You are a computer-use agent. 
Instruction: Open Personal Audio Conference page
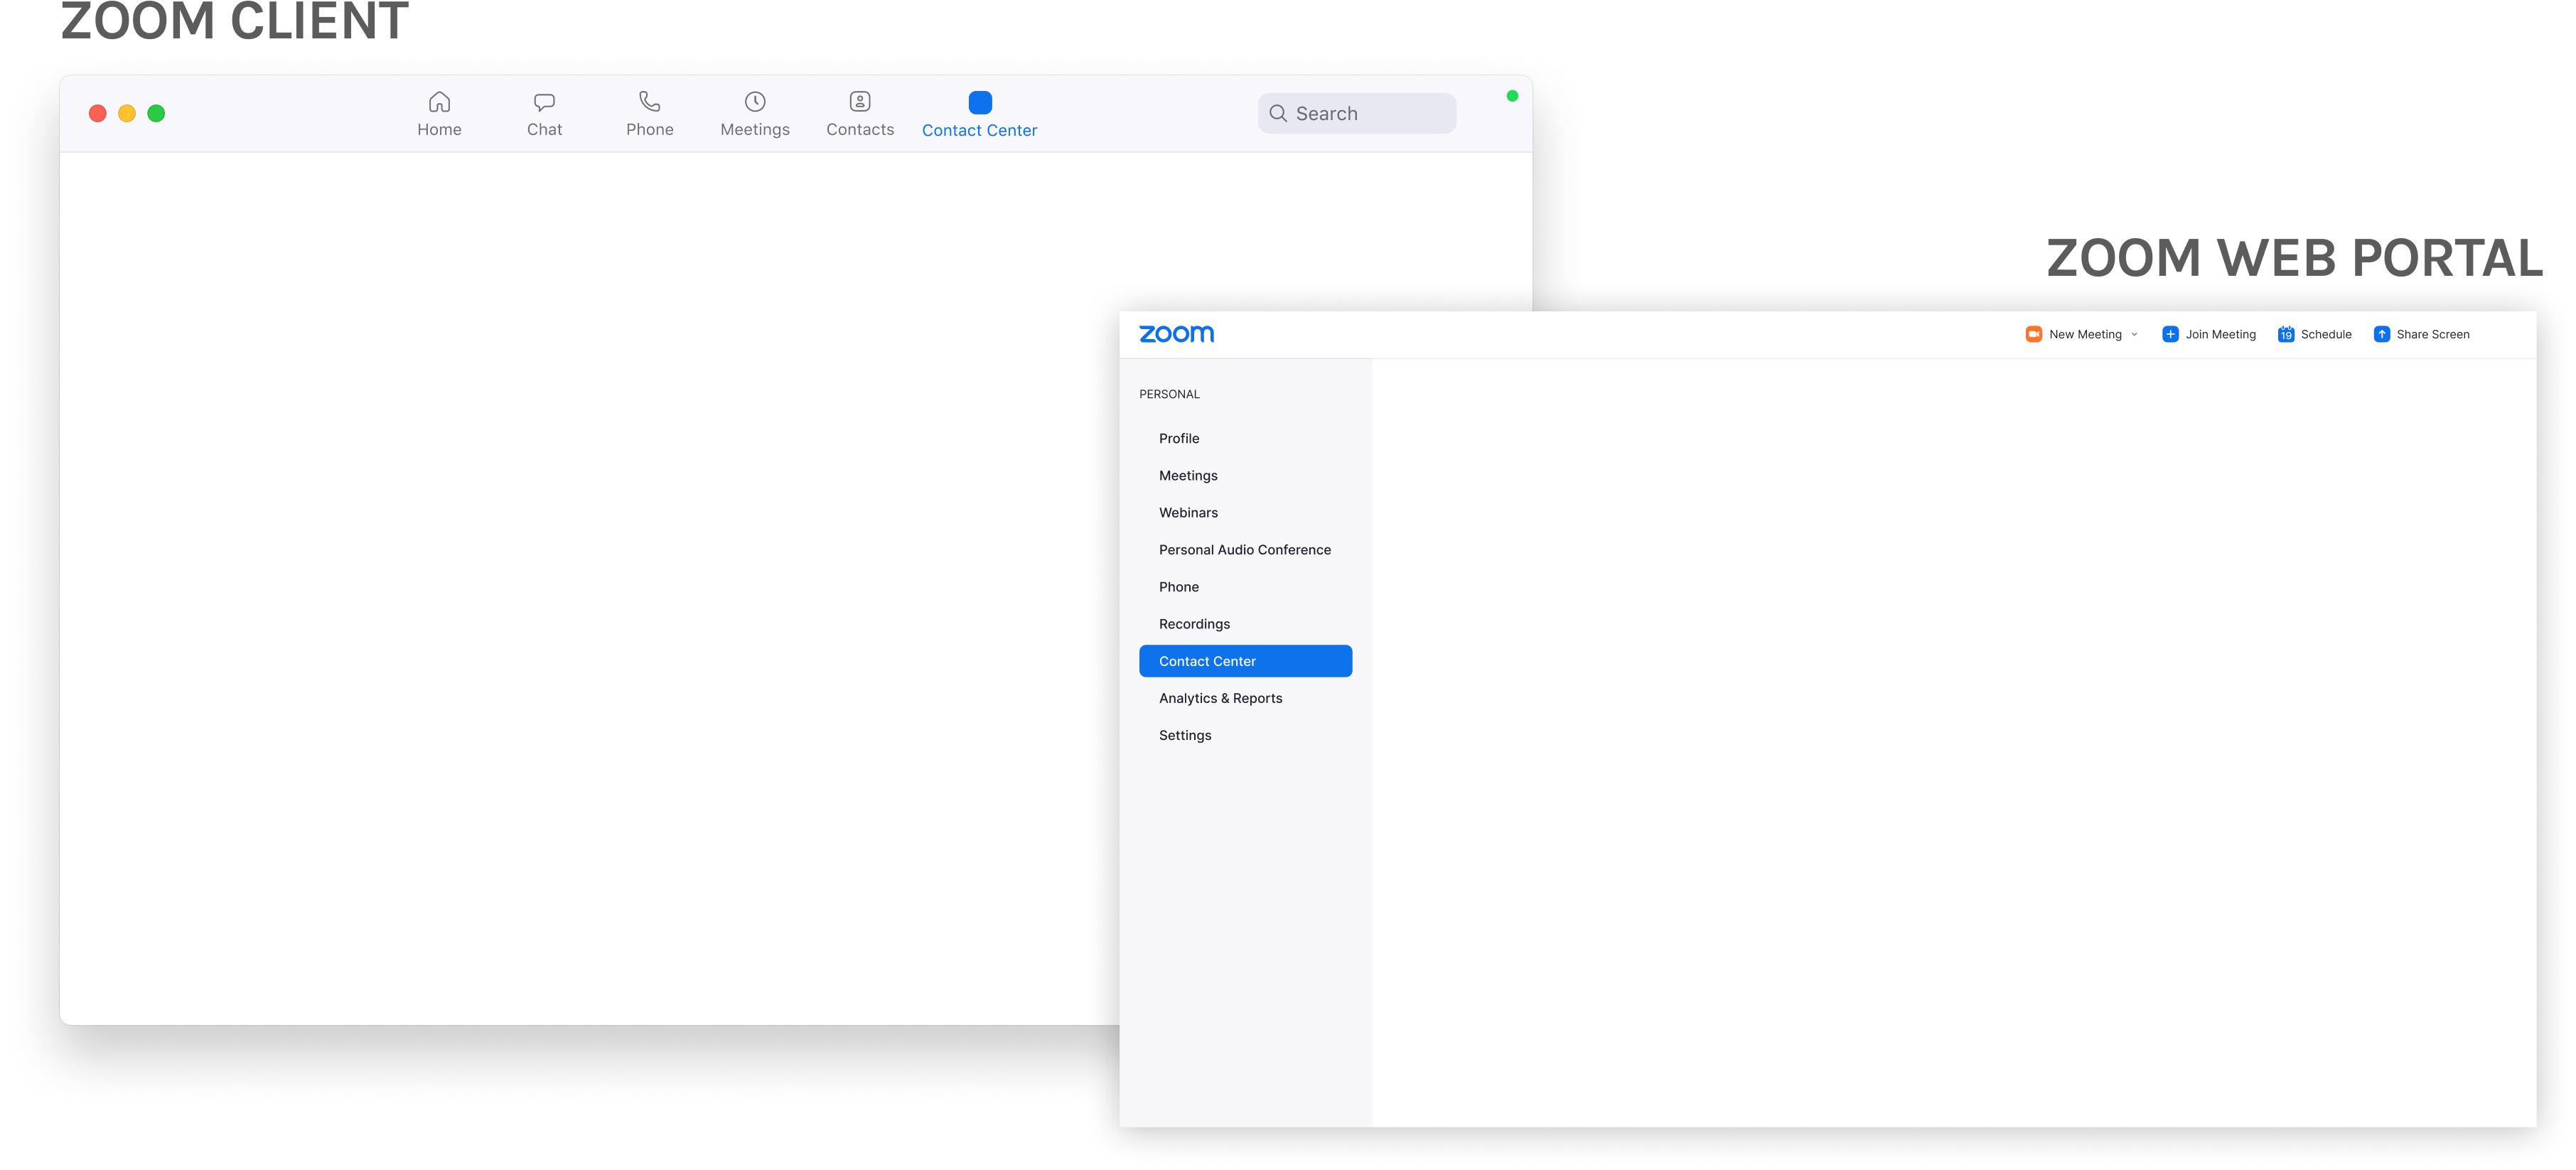(x=1244, y=549)
